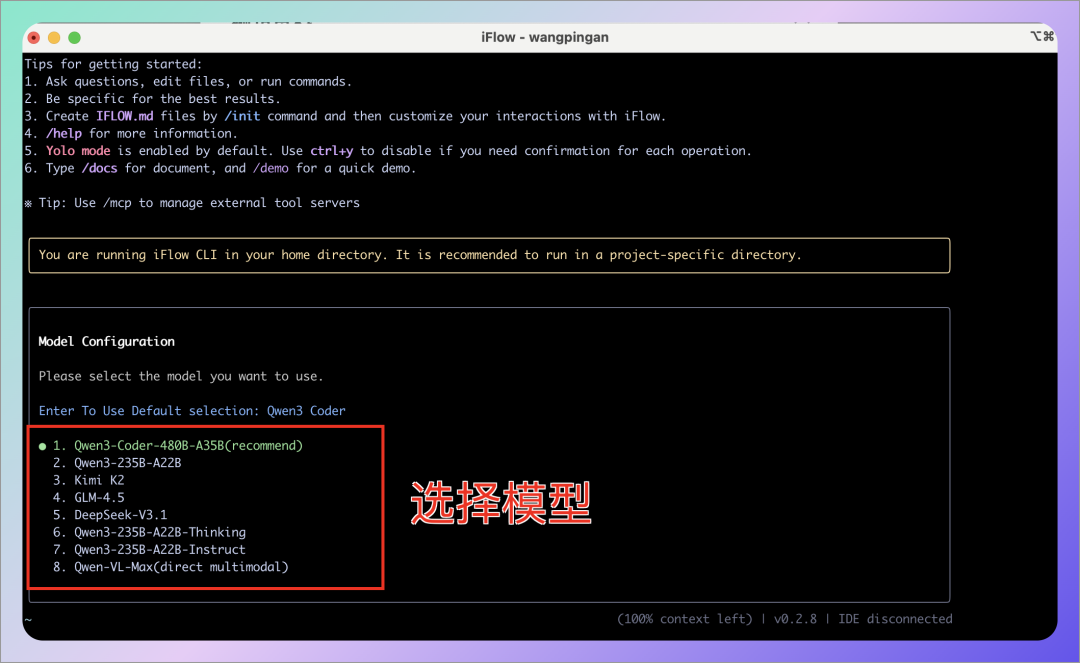Click the Yolo mode highlighted text
The image size is (1080, 663).
(x=78, y=150)
